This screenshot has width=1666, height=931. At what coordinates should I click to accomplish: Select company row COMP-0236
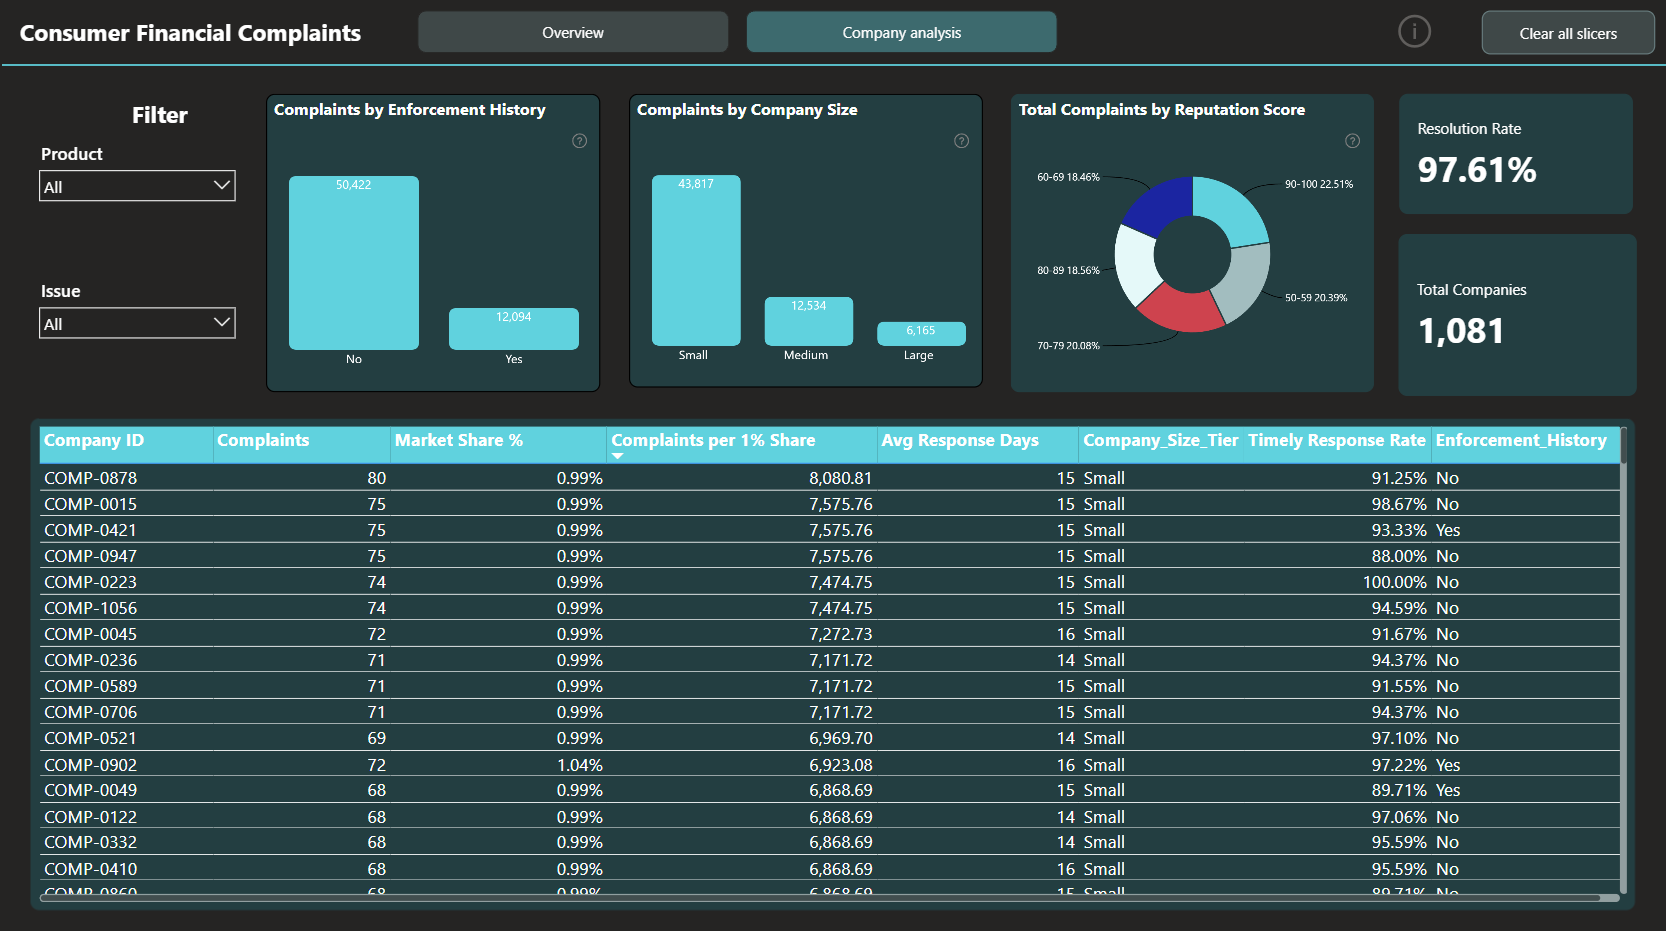pyautogui.click(x=830, y=660)
